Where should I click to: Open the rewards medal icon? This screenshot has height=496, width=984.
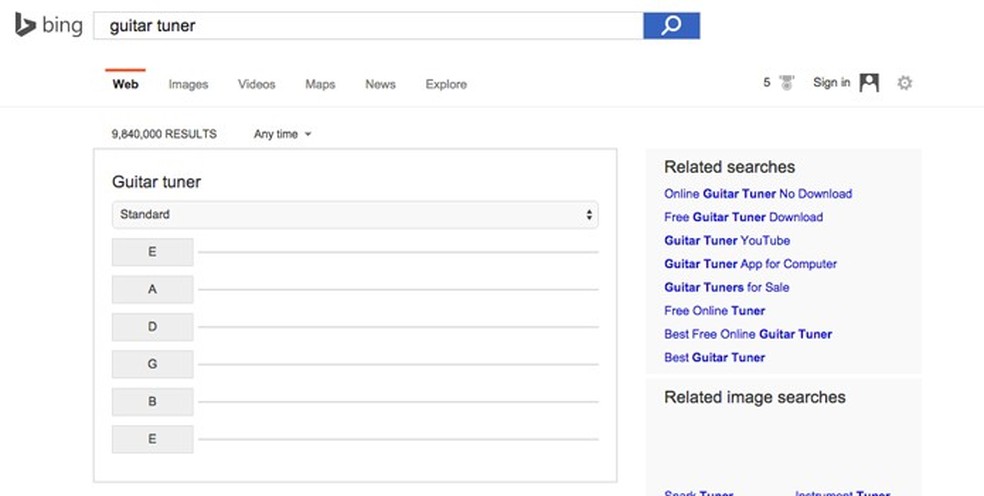tap(786, 83)
